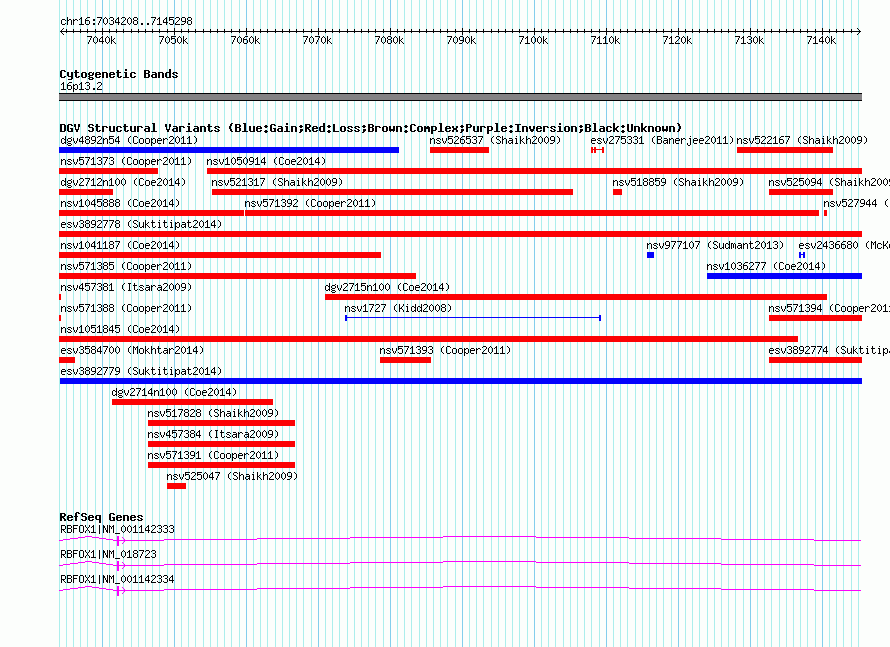Click dgv2712n100 (Coe2014) label
The height and width of the screenshot is (647, 890).
[x=123, y=182]
